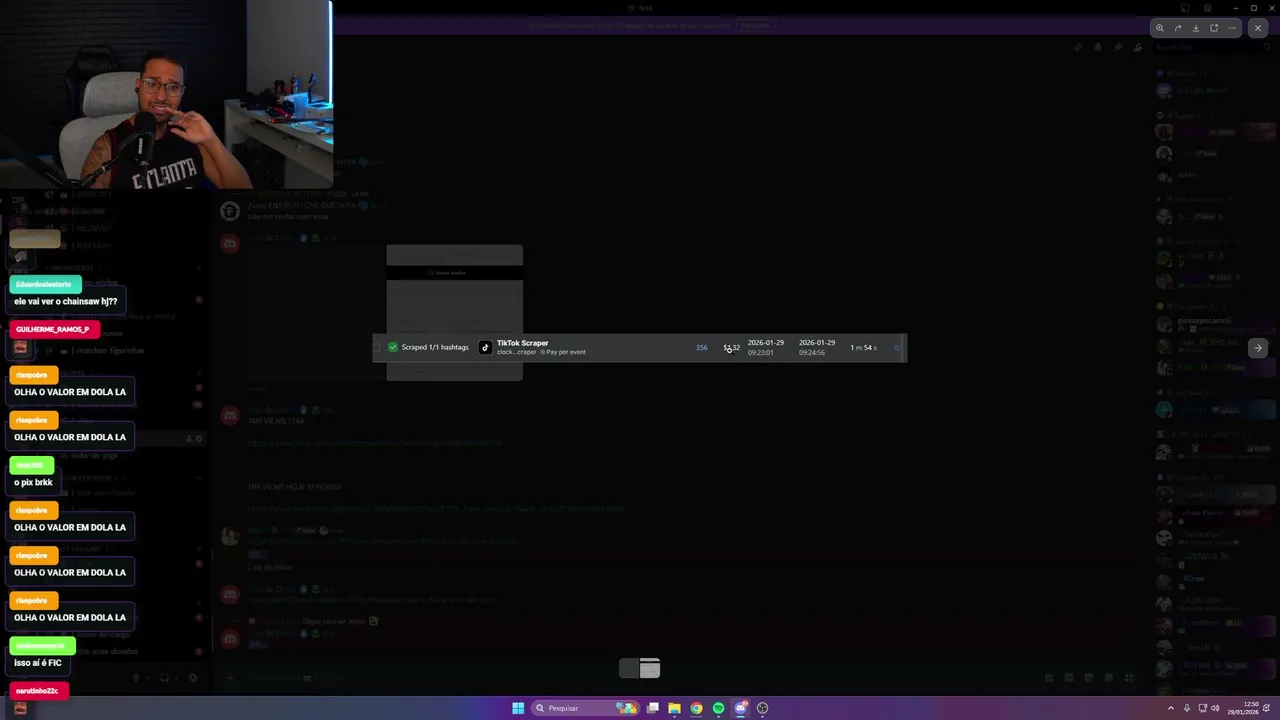Click the chat message "isso aí é FIC"
Image resolution: width=1280 pixels, height=720 pixels.
coord(38,662)
